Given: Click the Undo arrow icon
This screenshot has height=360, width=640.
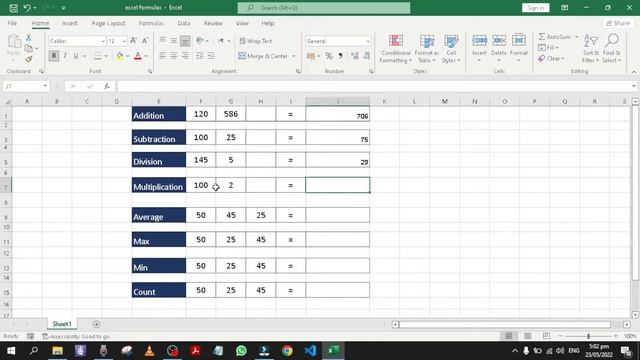Looking at the screenshot, I should [27, 8].
